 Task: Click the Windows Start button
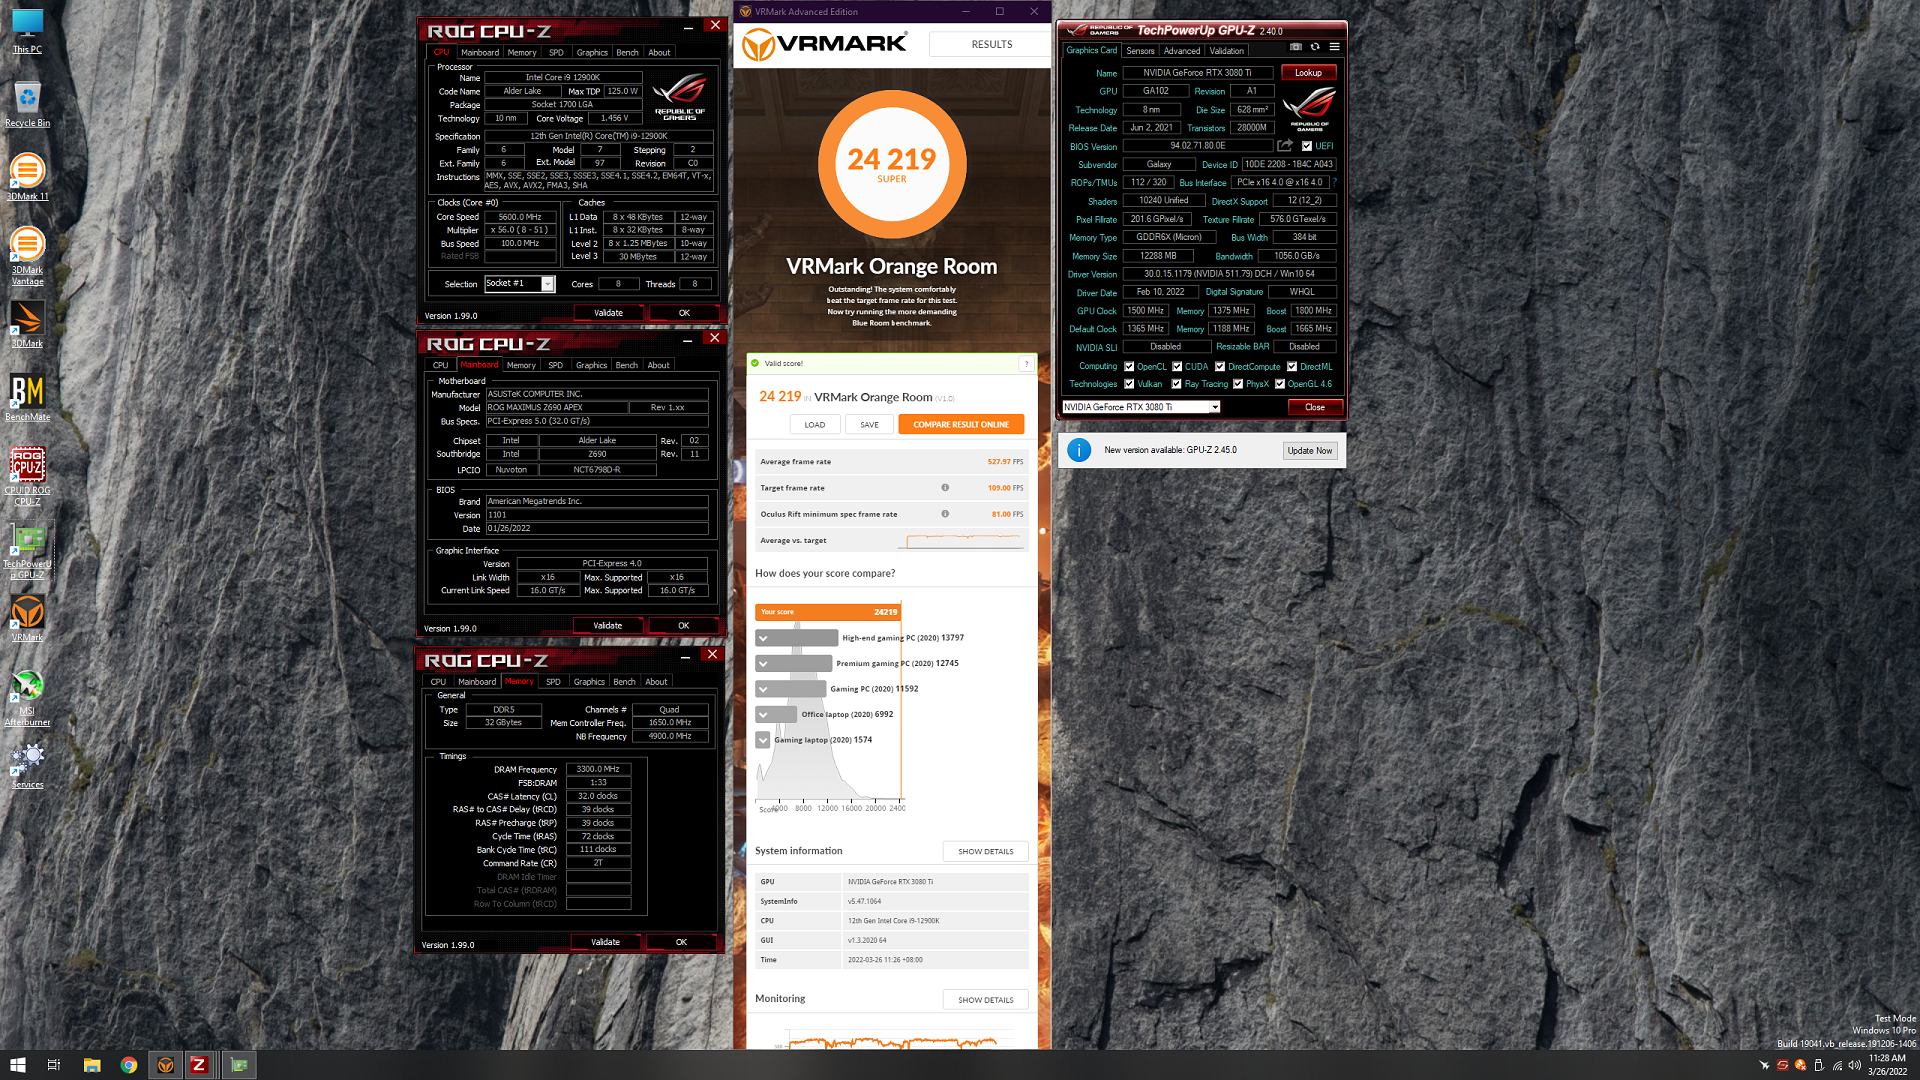[17, 1065]
